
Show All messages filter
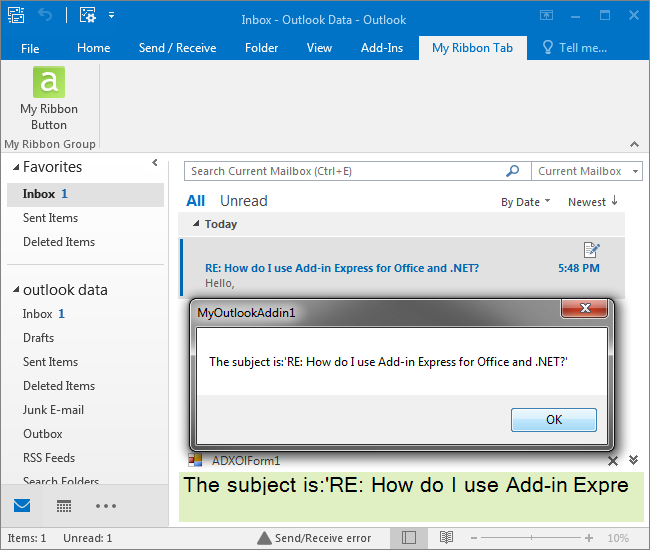195,201
